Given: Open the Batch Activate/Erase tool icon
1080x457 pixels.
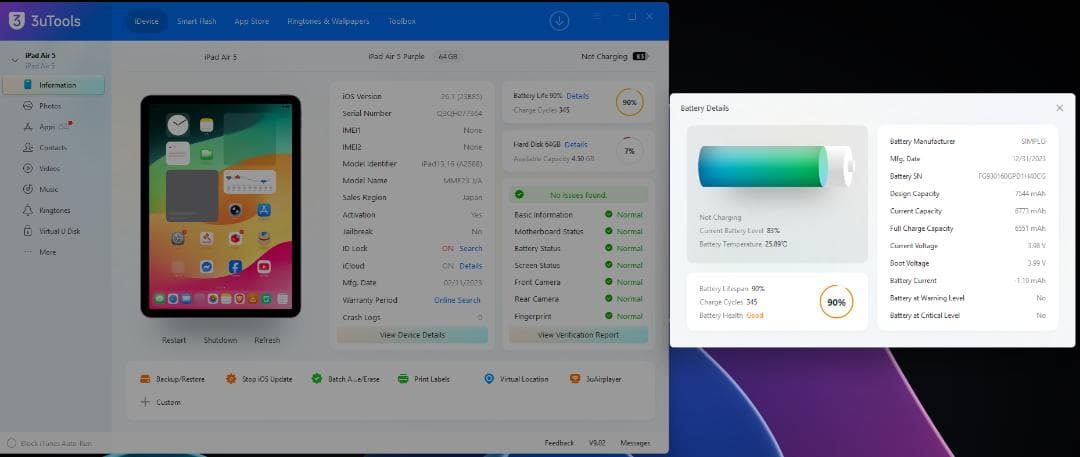Looking at the screenshot, I should [317, 379].
